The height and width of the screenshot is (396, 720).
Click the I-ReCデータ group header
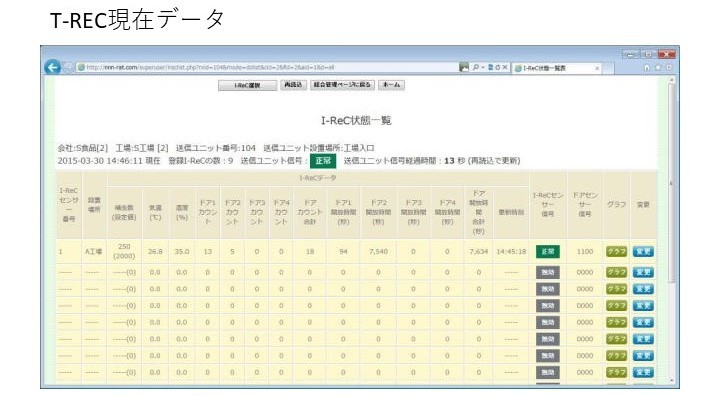(x=317, y=178)
